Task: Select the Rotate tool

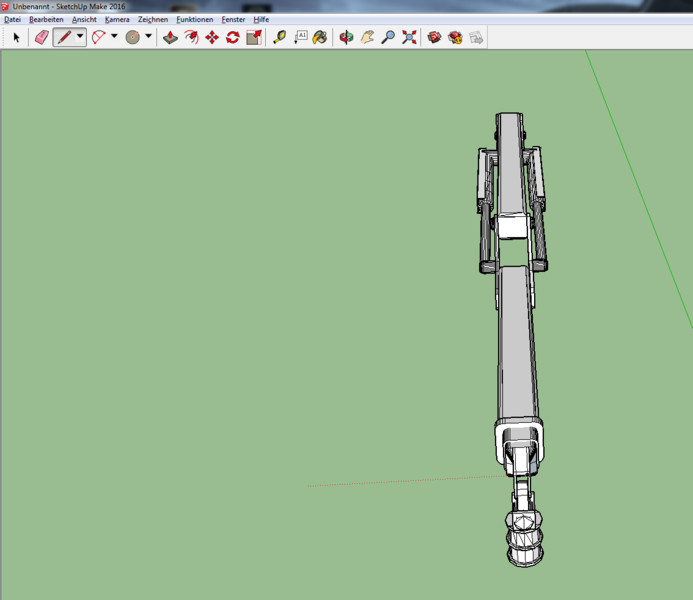Action: [x=233, y=37]
